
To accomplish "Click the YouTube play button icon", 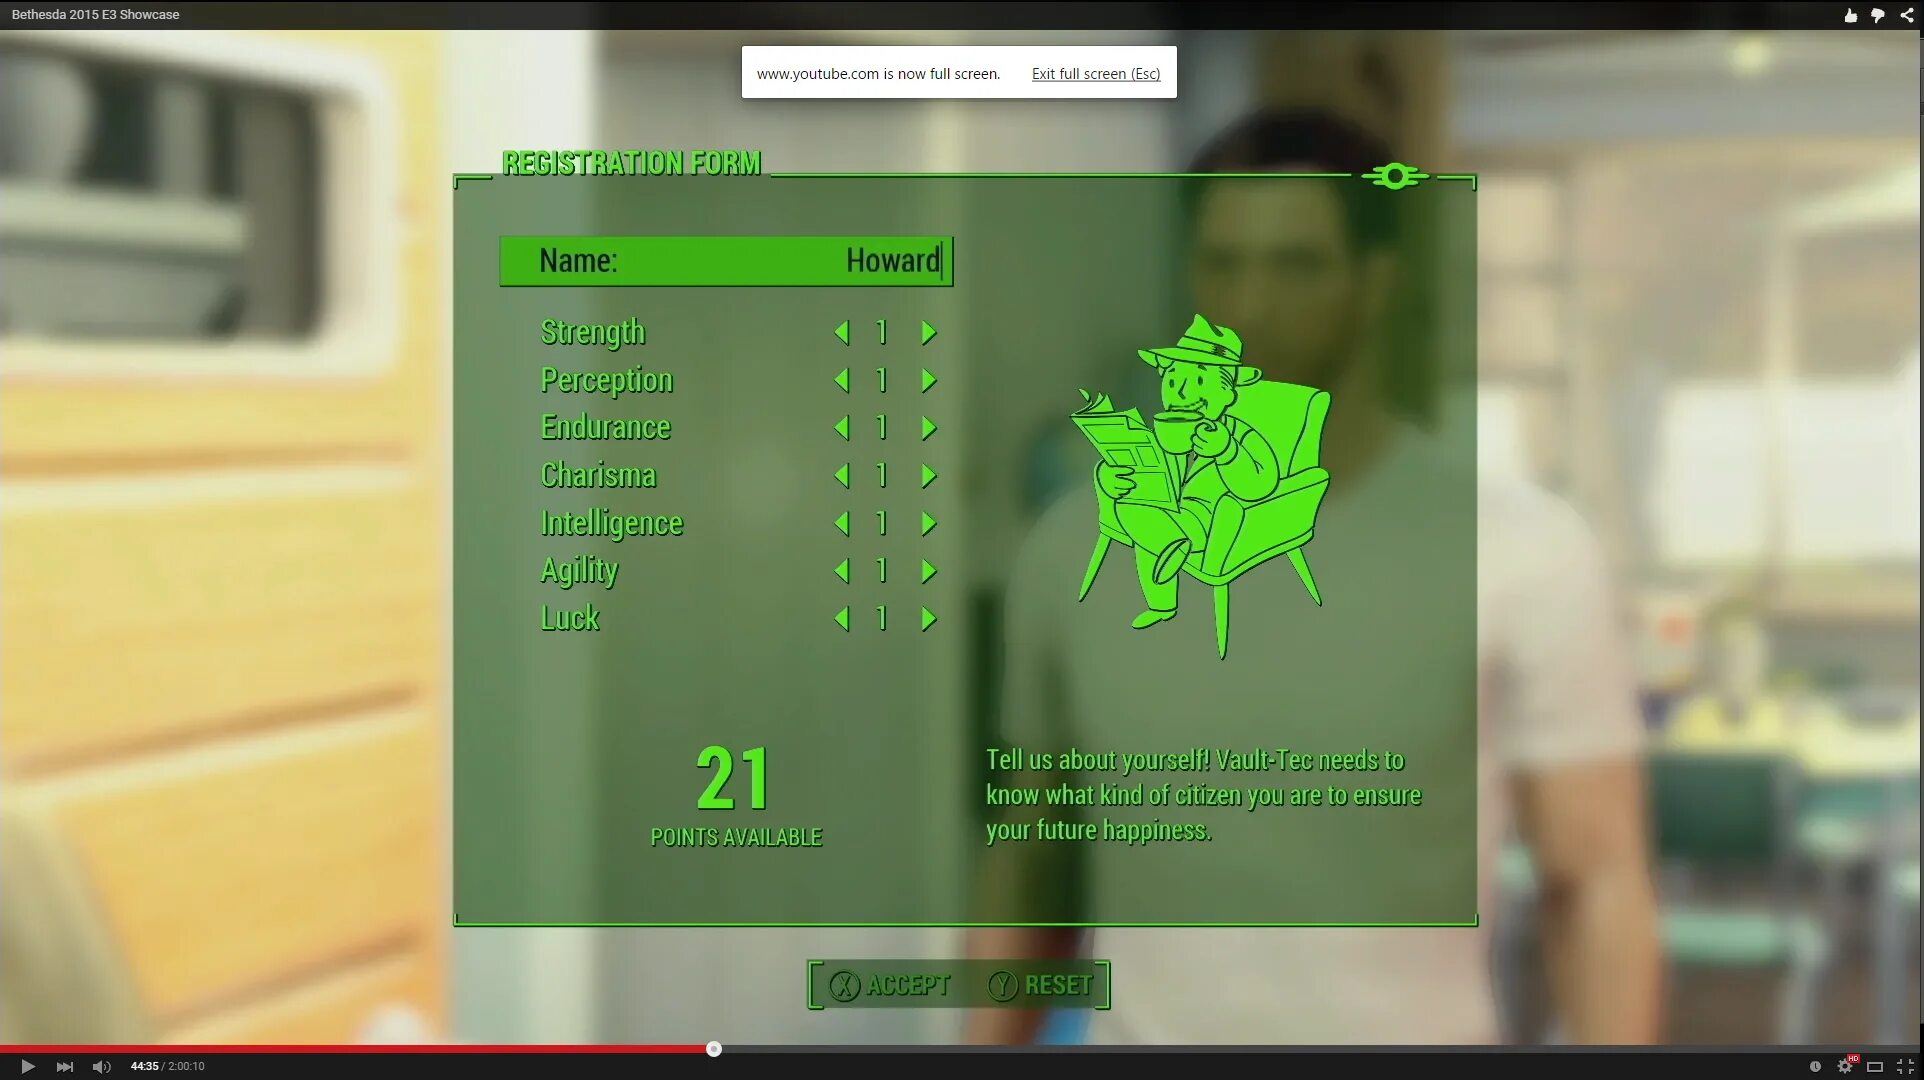I will (24, 1065).
